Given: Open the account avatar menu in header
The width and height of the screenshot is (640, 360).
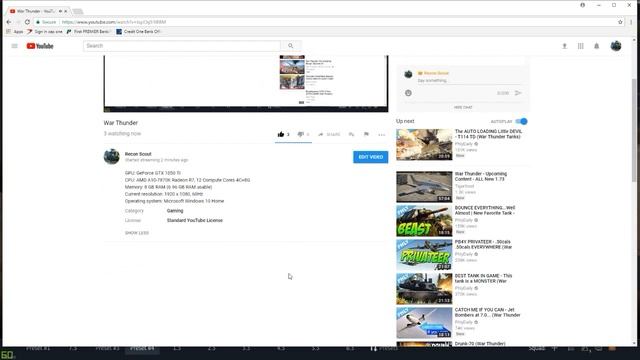Looking at the screenshot, I should pyautogui.click(x=616, y=46).
